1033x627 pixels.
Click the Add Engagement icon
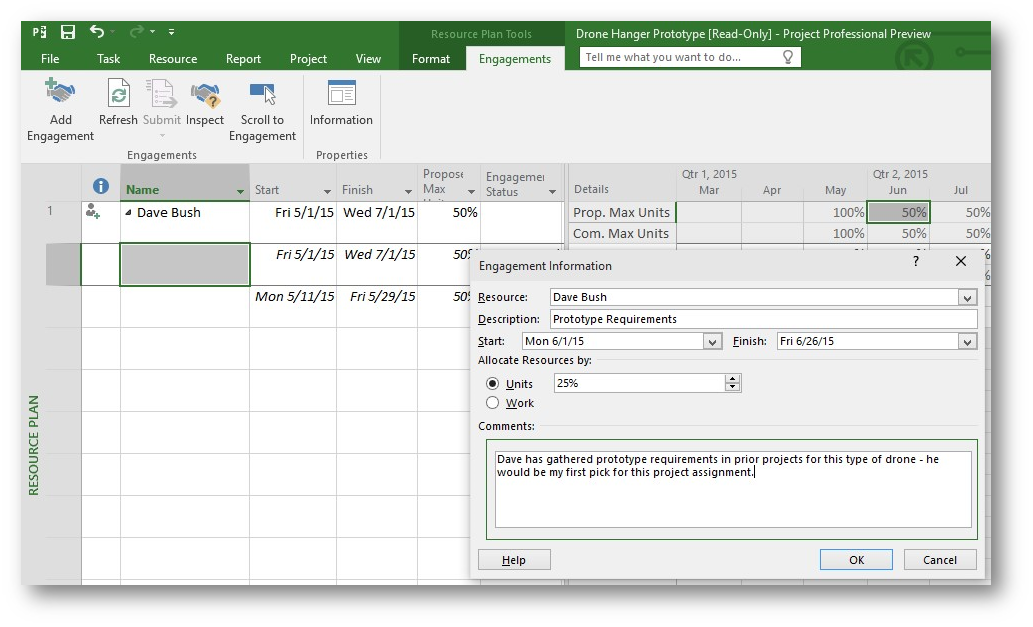(60, 92)
